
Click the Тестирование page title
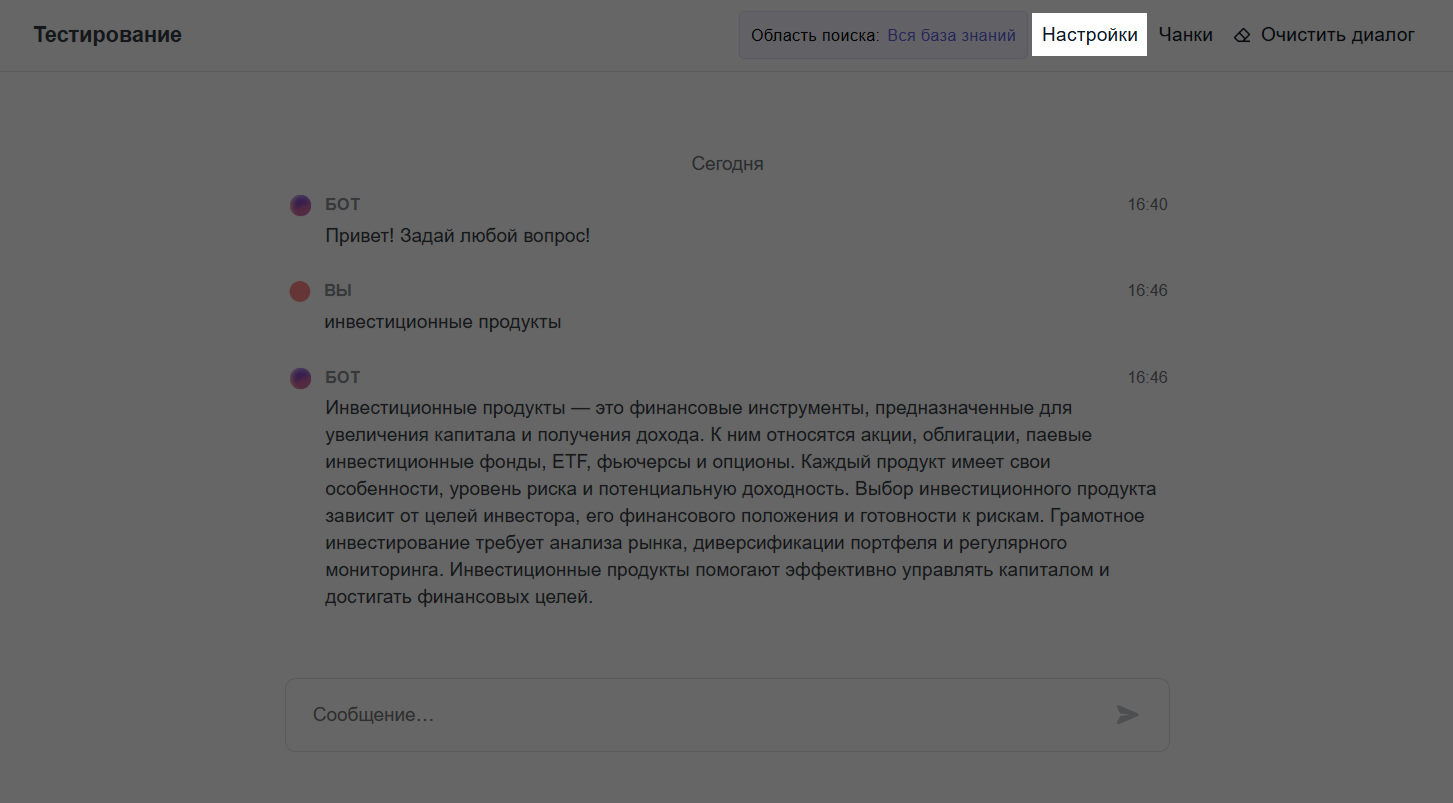tap(108, 35)
